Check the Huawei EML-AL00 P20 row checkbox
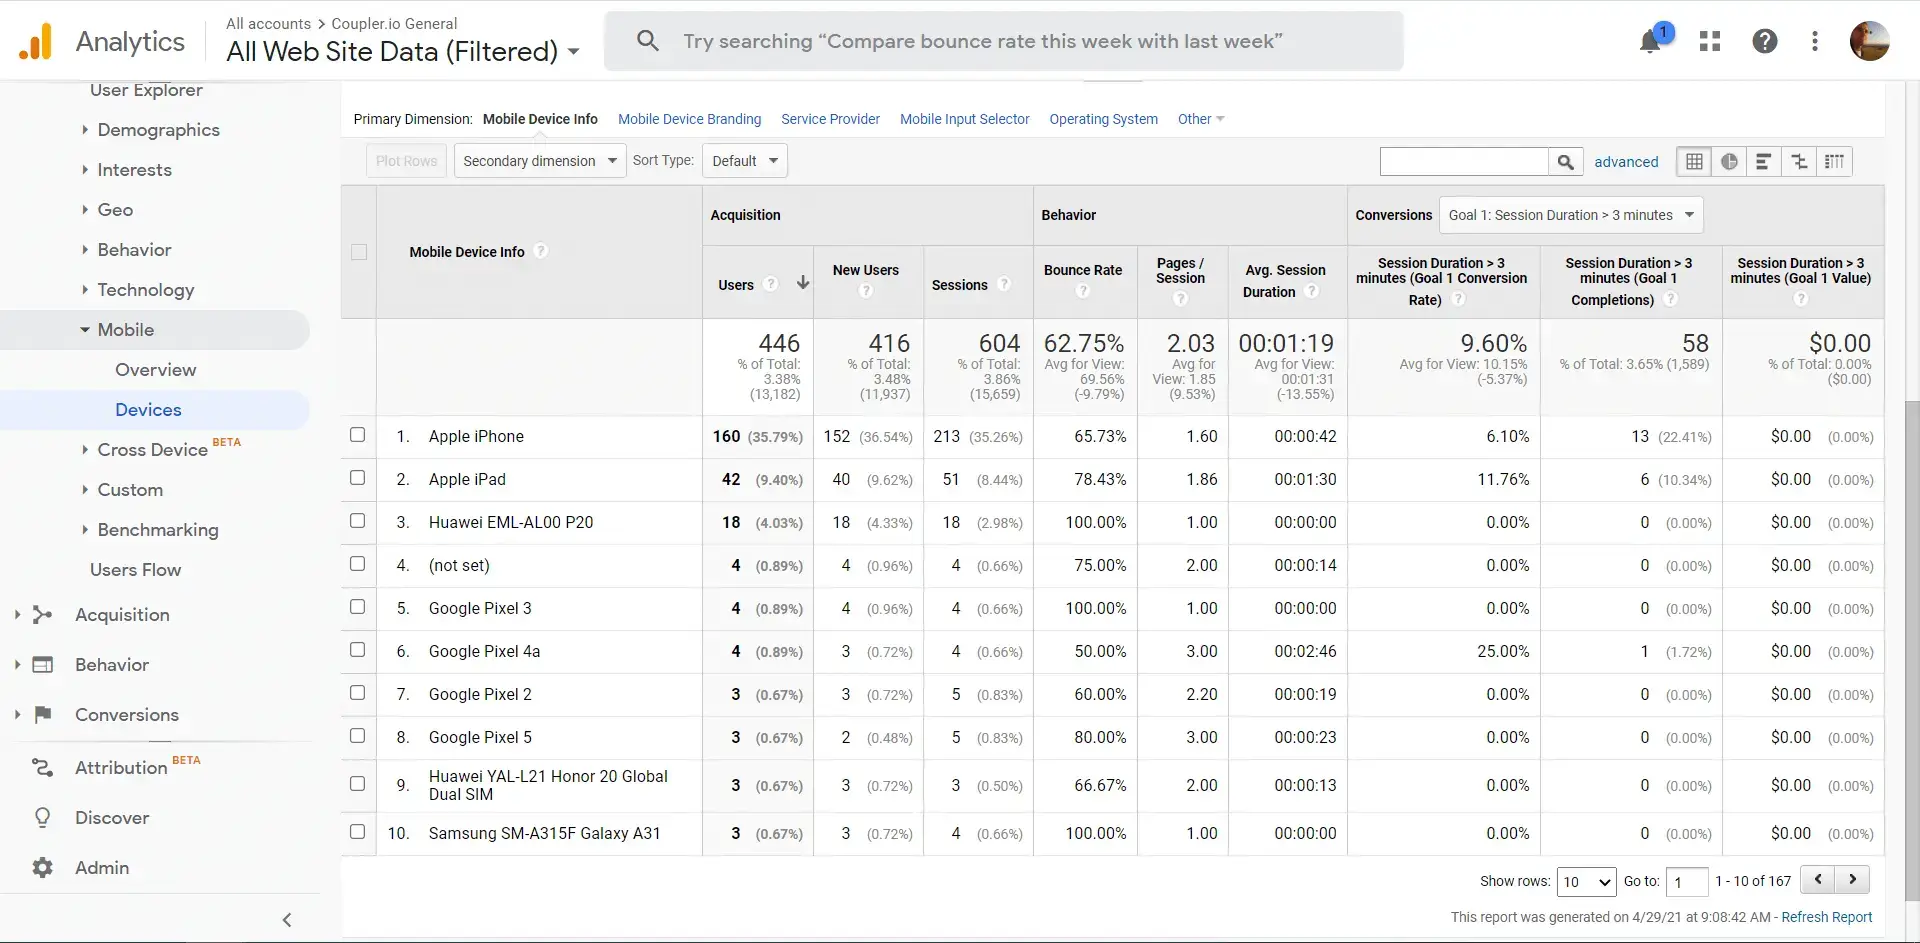Image resolution: width=1920 pixels, height=943 pixels. (357, 521)
